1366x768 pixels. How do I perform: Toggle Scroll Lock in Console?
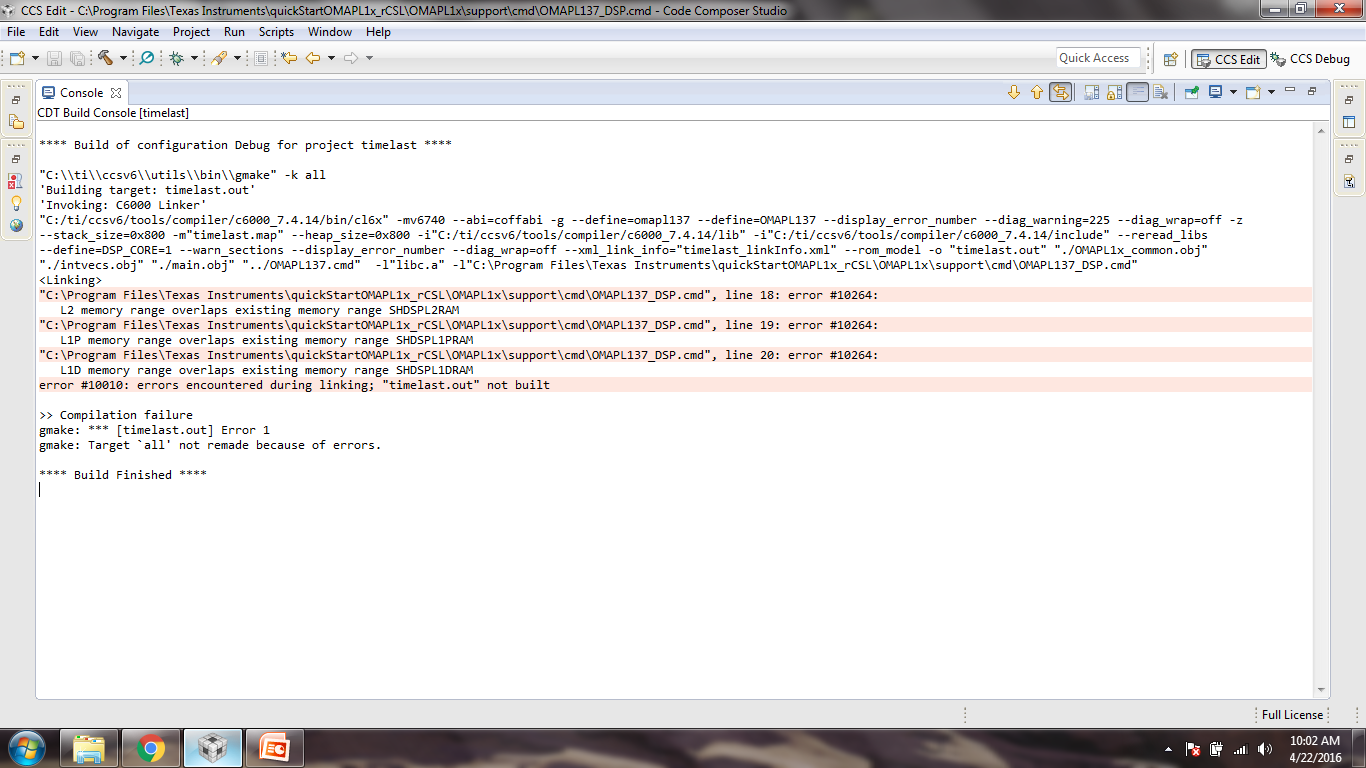click(x=1114, y=92)
